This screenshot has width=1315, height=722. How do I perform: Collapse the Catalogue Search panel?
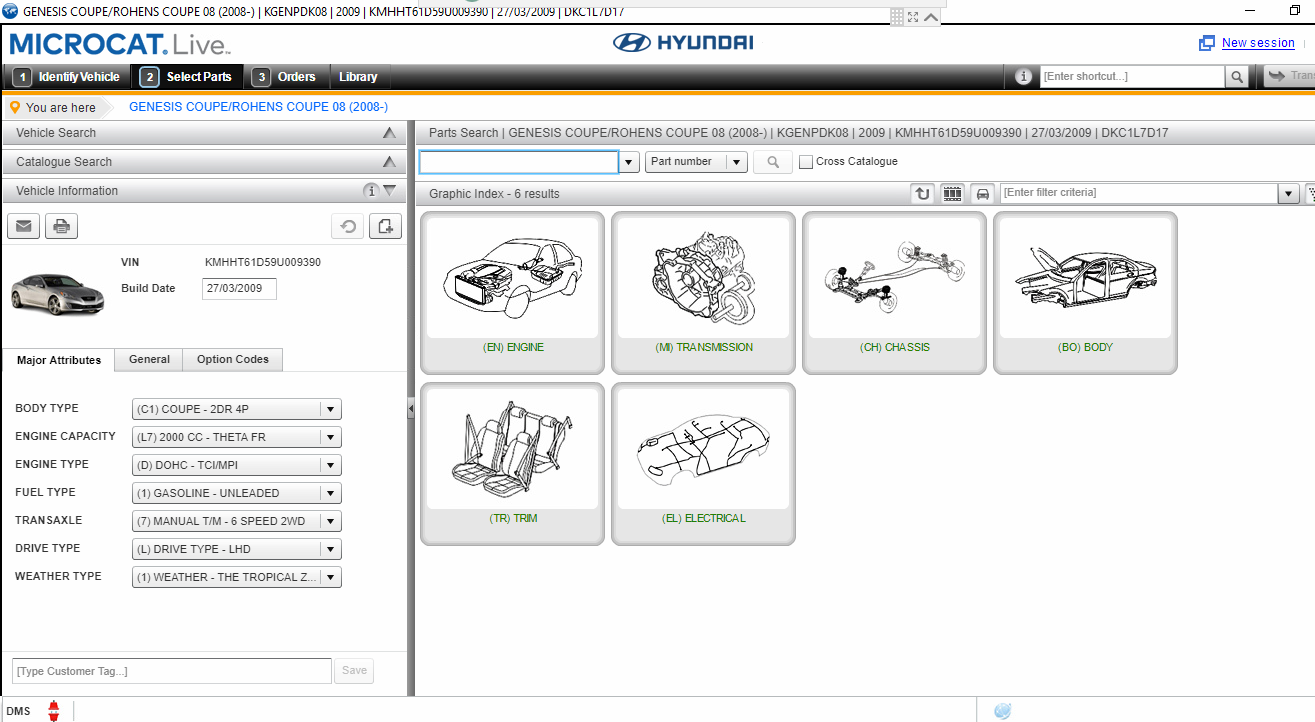(389, 162)
